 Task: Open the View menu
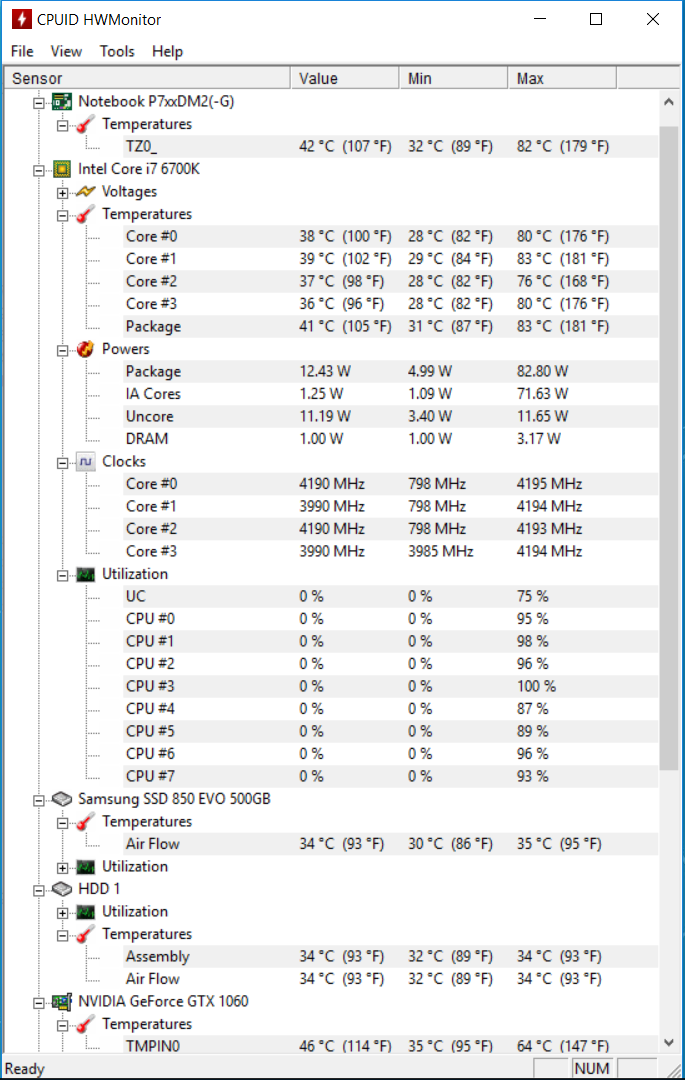(66, 52)
